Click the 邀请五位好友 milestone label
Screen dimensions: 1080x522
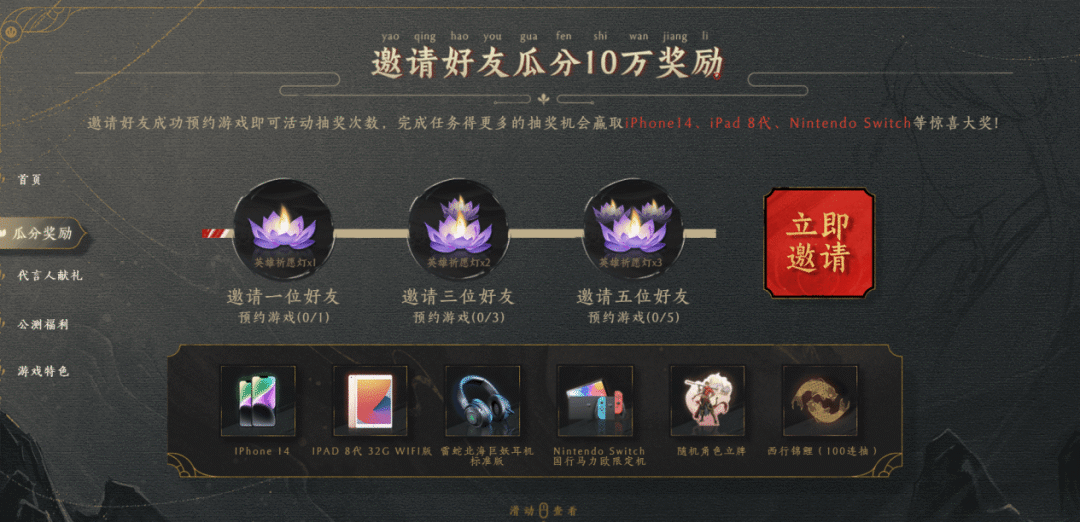click(633, 297)
